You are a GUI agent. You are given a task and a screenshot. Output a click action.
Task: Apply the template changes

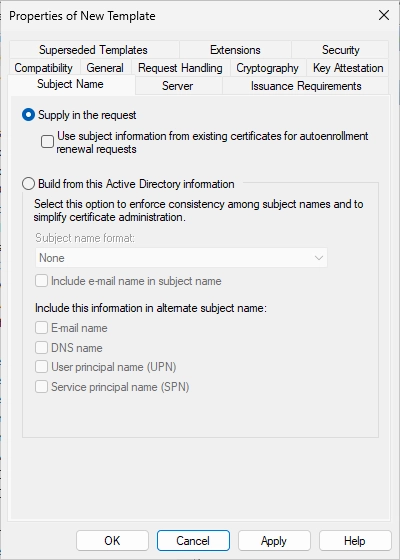click(274, 541)
